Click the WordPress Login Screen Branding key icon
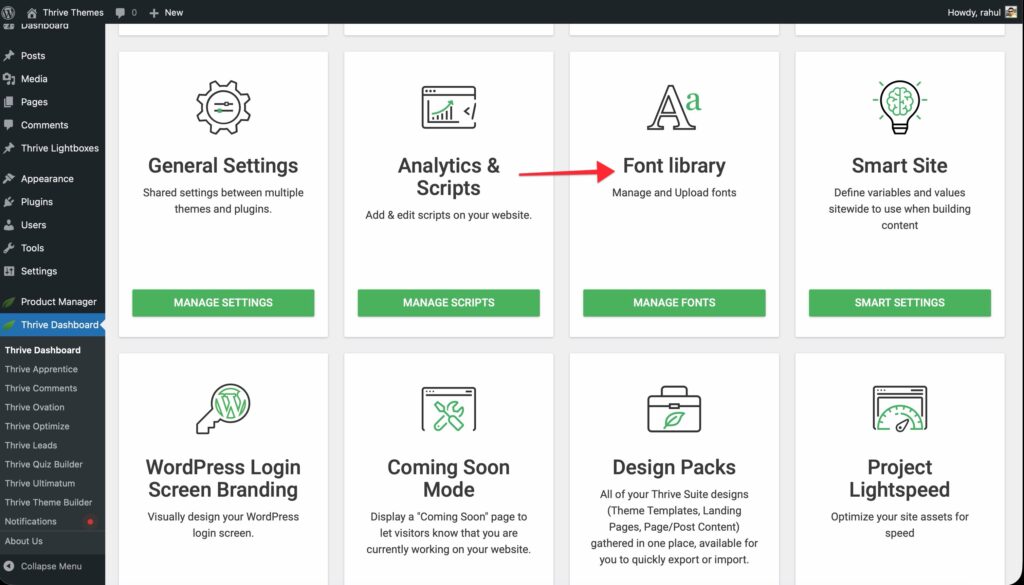 point(223,409)
